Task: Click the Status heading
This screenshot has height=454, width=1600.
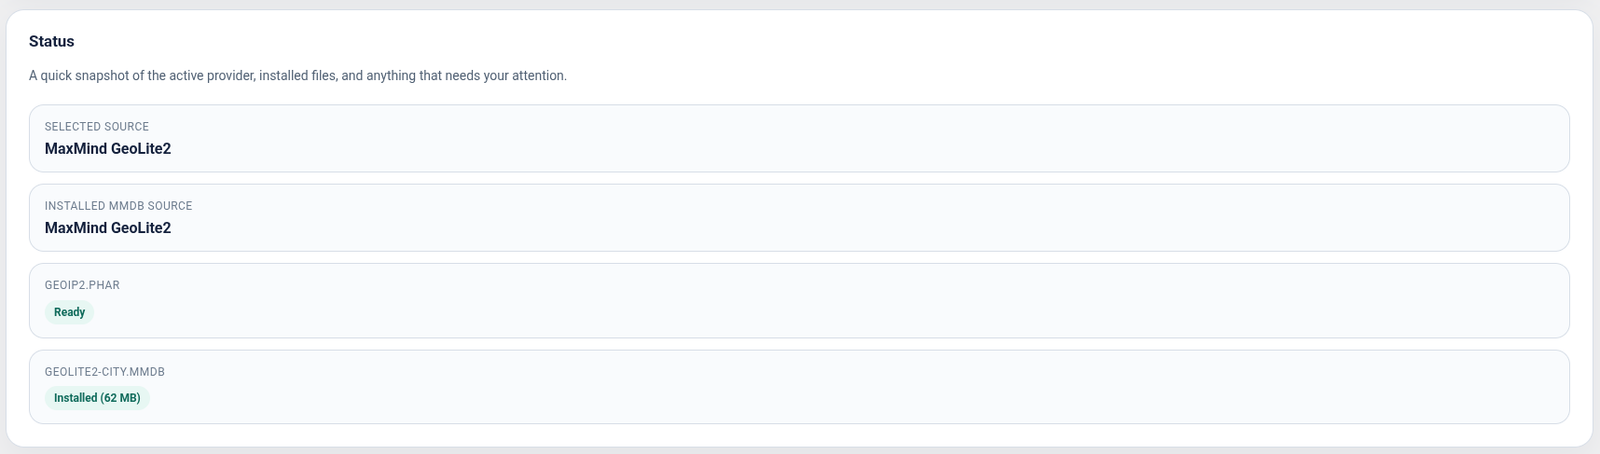Action: pos(52,42)
